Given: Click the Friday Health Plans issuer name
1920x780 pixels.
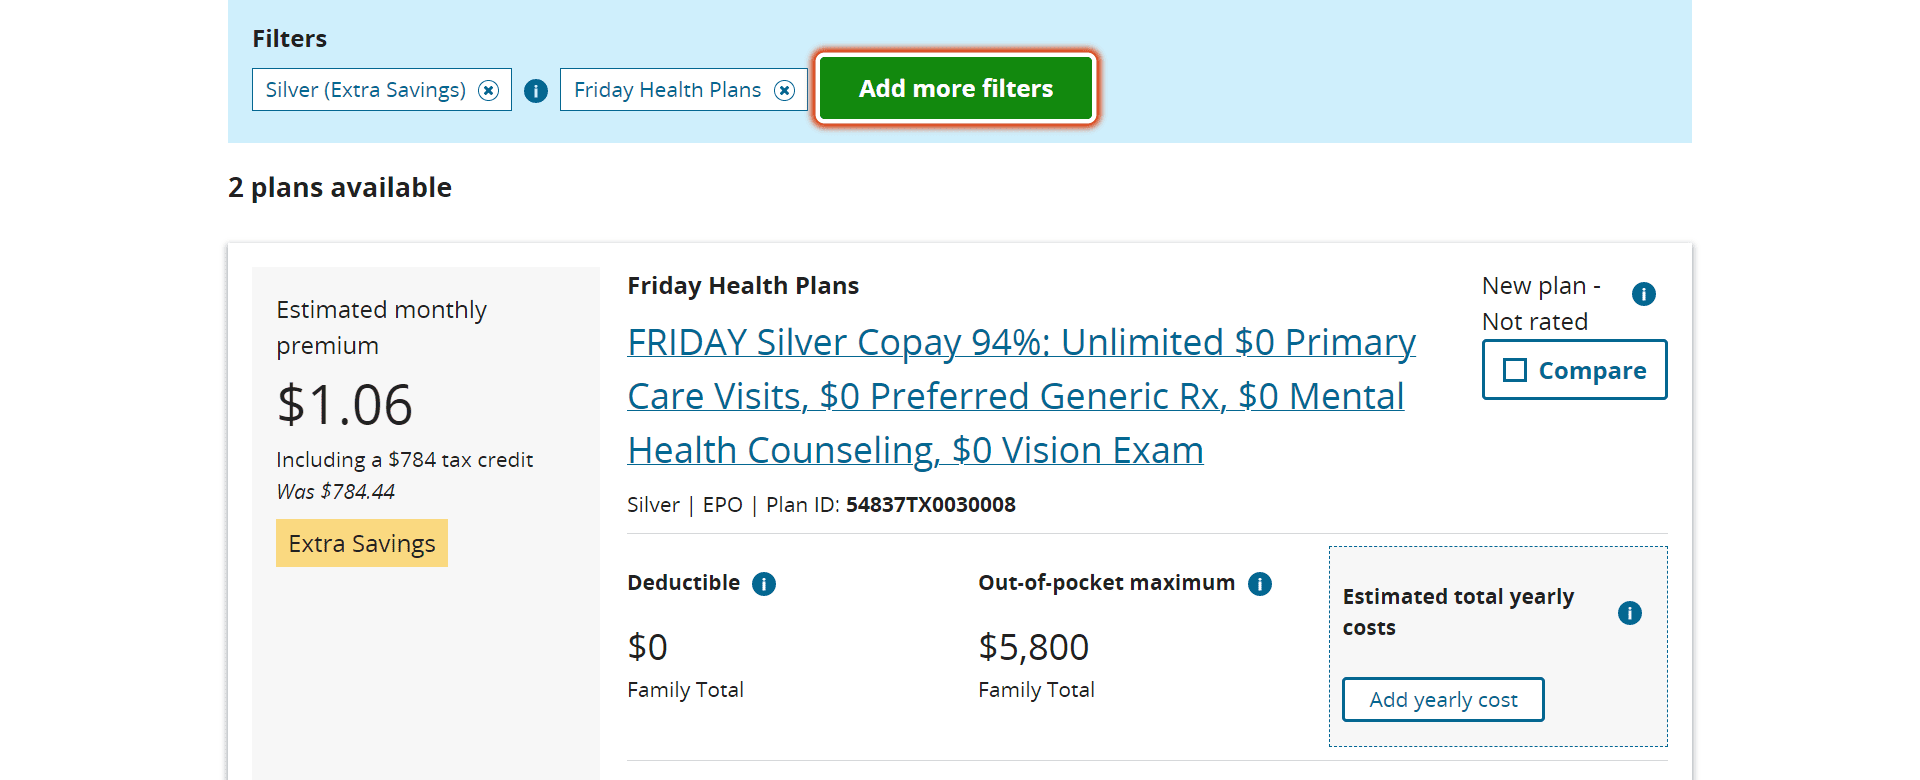Looking at the screenshot, I should 743,286.
